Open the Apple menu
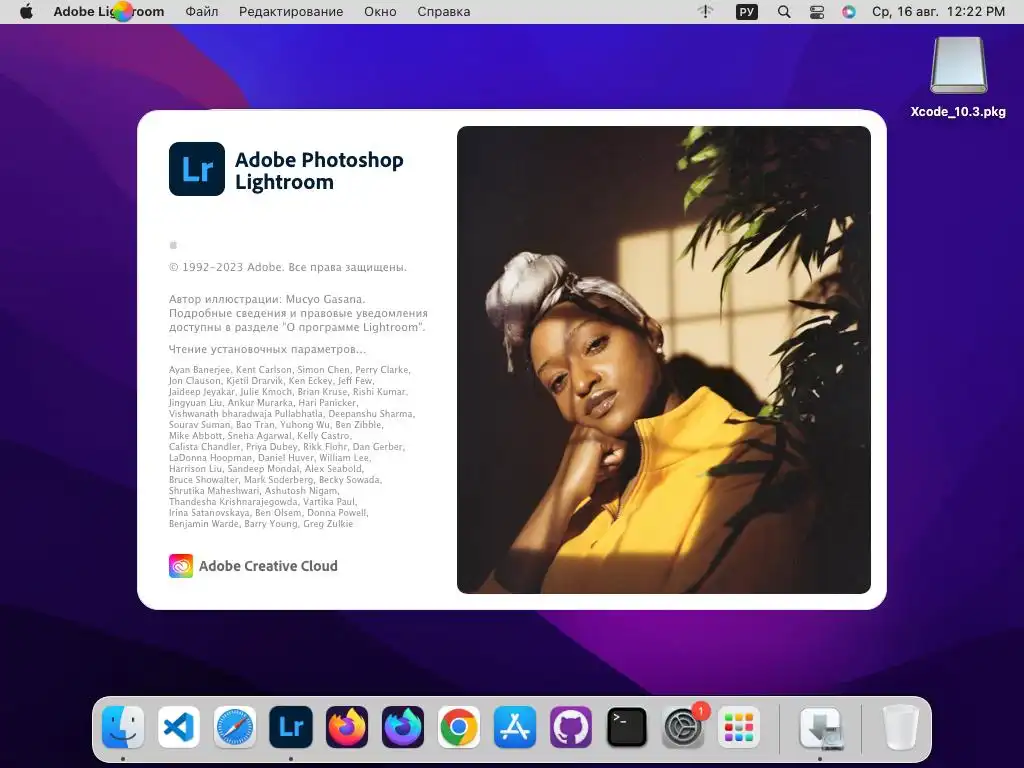The image size is (1024, 768). tap(26, 12)
